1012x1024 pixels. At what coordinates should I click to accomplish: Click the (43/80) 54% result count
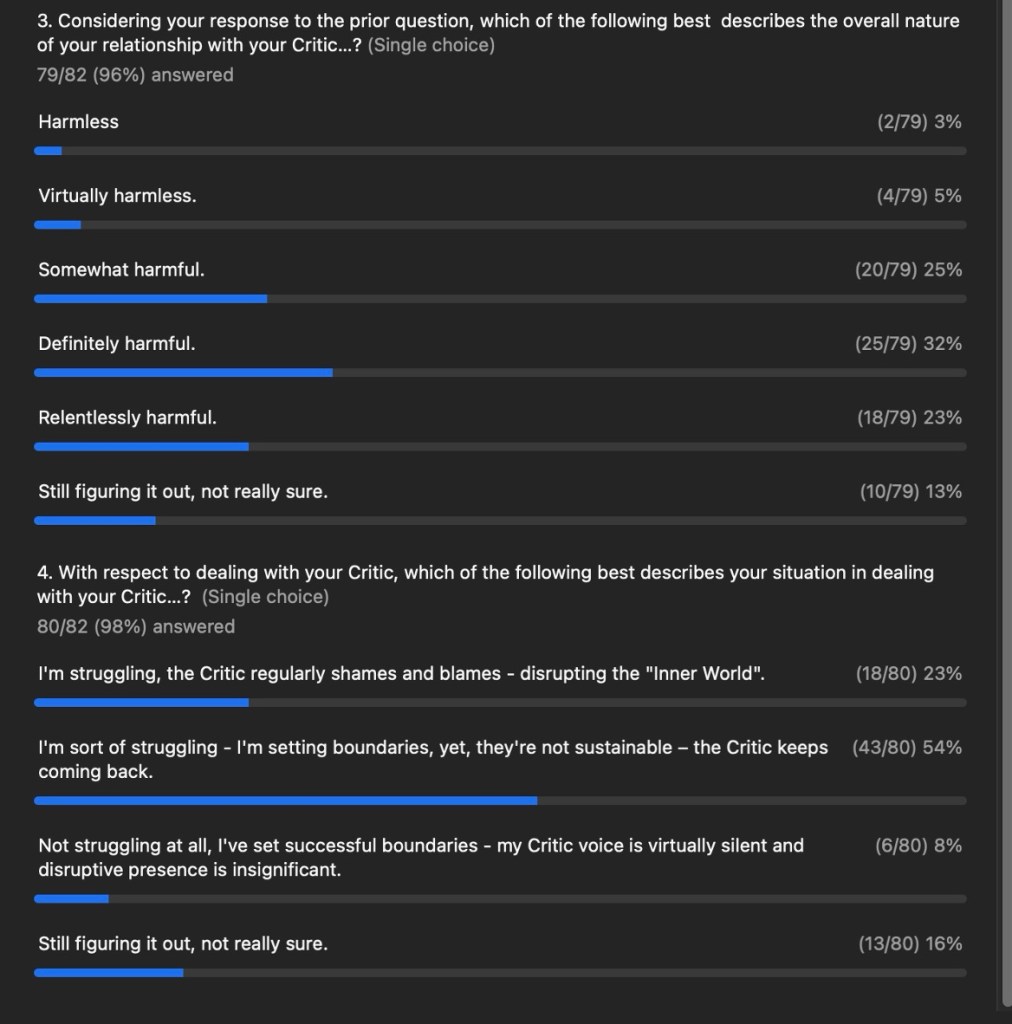coord(906,748)
